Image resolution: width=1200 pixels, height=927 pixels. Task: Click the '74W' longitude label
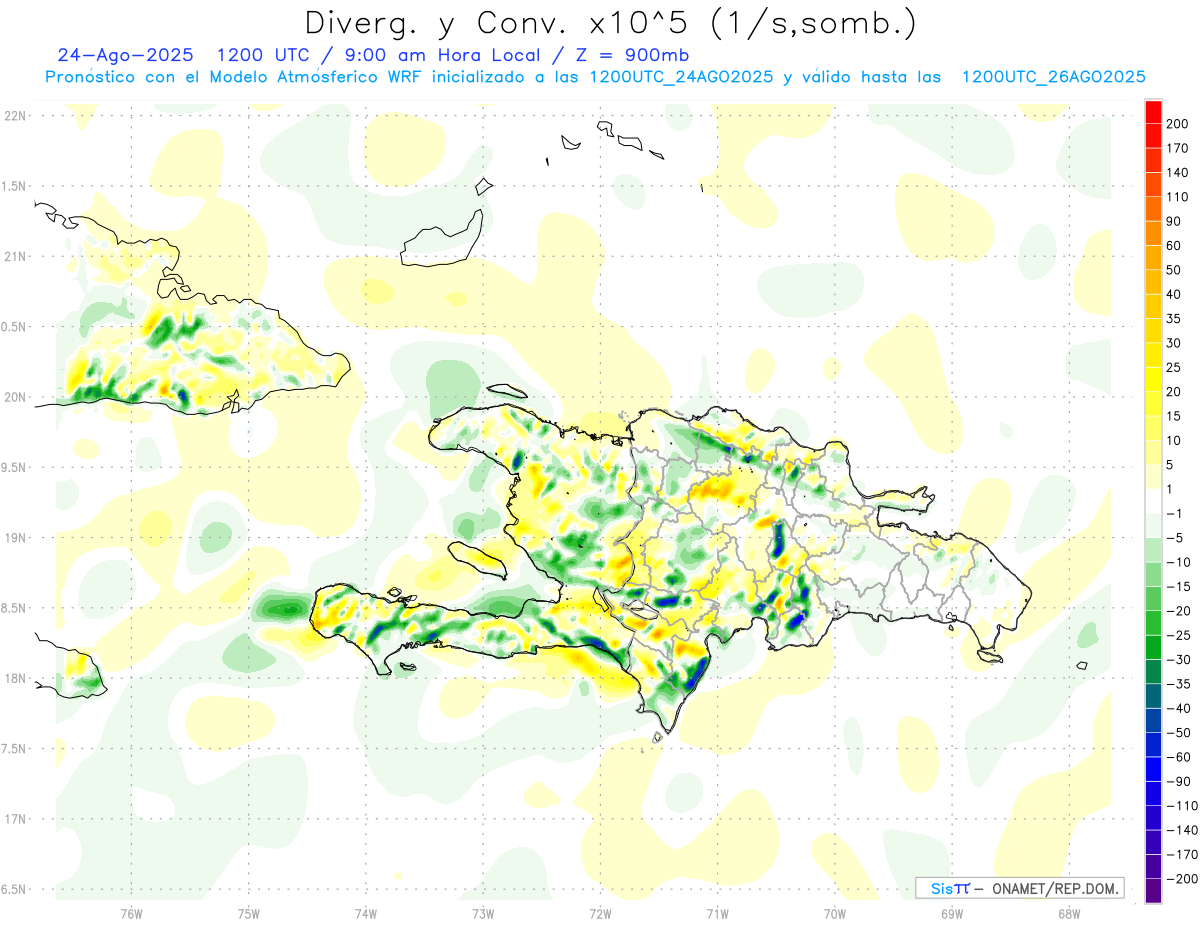coord(365,913)
